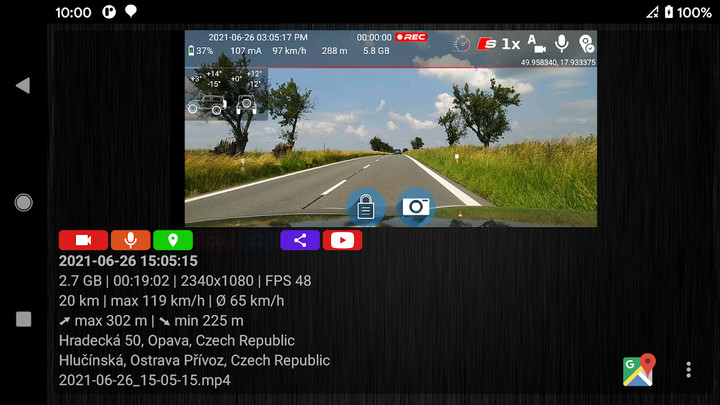Open Google Maps icon
Screen dimensions: 720x405
click(x=638, y=370)
